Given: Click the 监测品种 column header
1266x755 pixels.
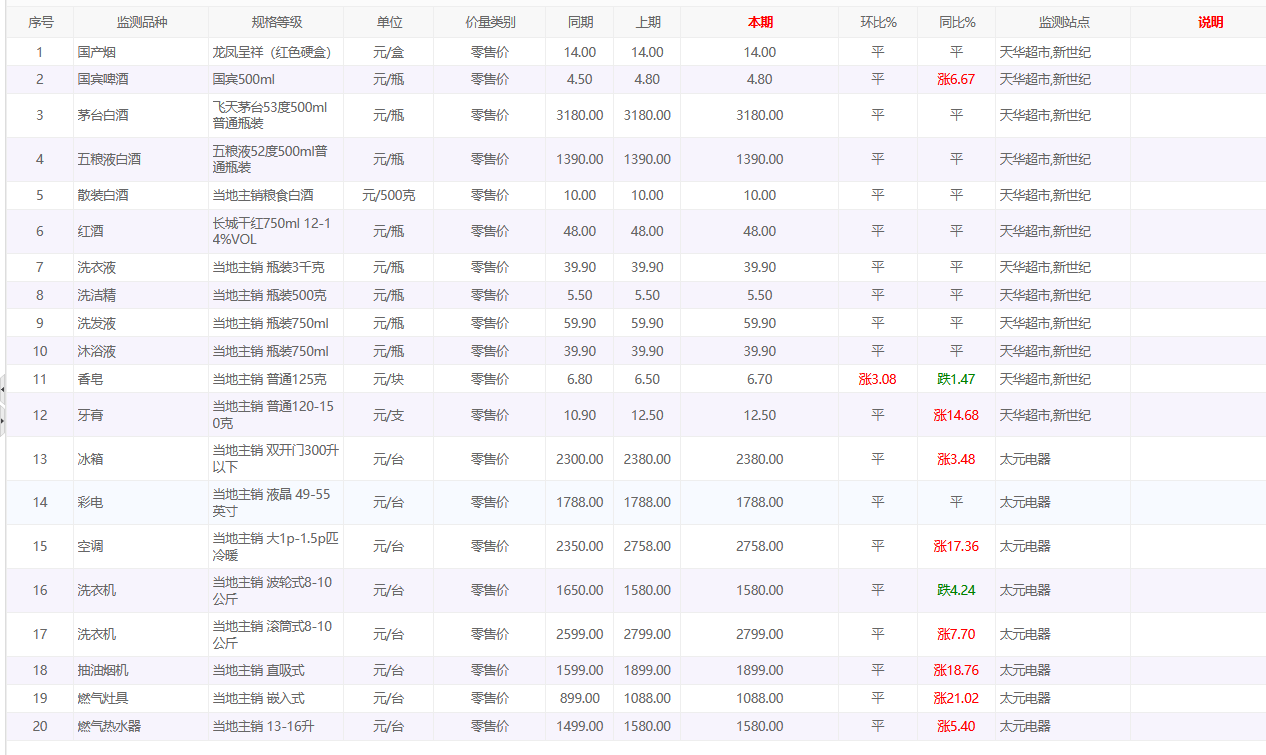Looking at the screenshot, I should click(141, 22).
